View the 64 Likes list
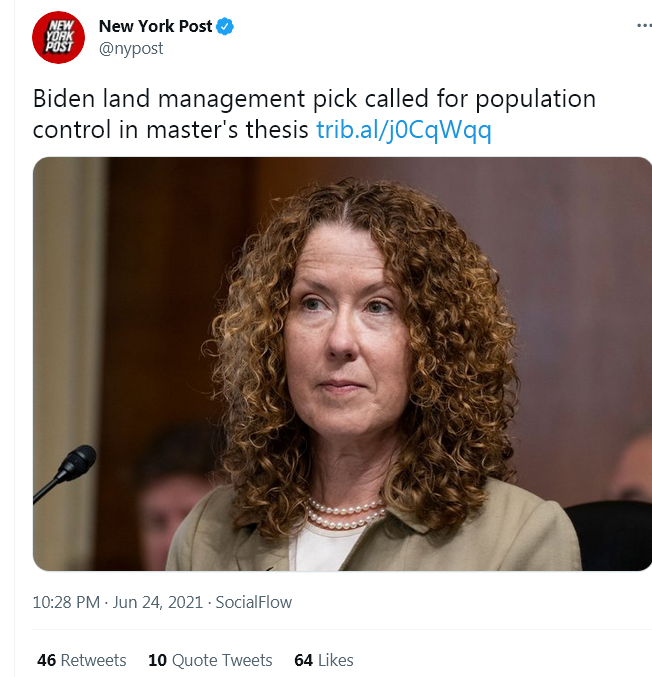This screenshot has height=677, width=652. click(324, 660)
